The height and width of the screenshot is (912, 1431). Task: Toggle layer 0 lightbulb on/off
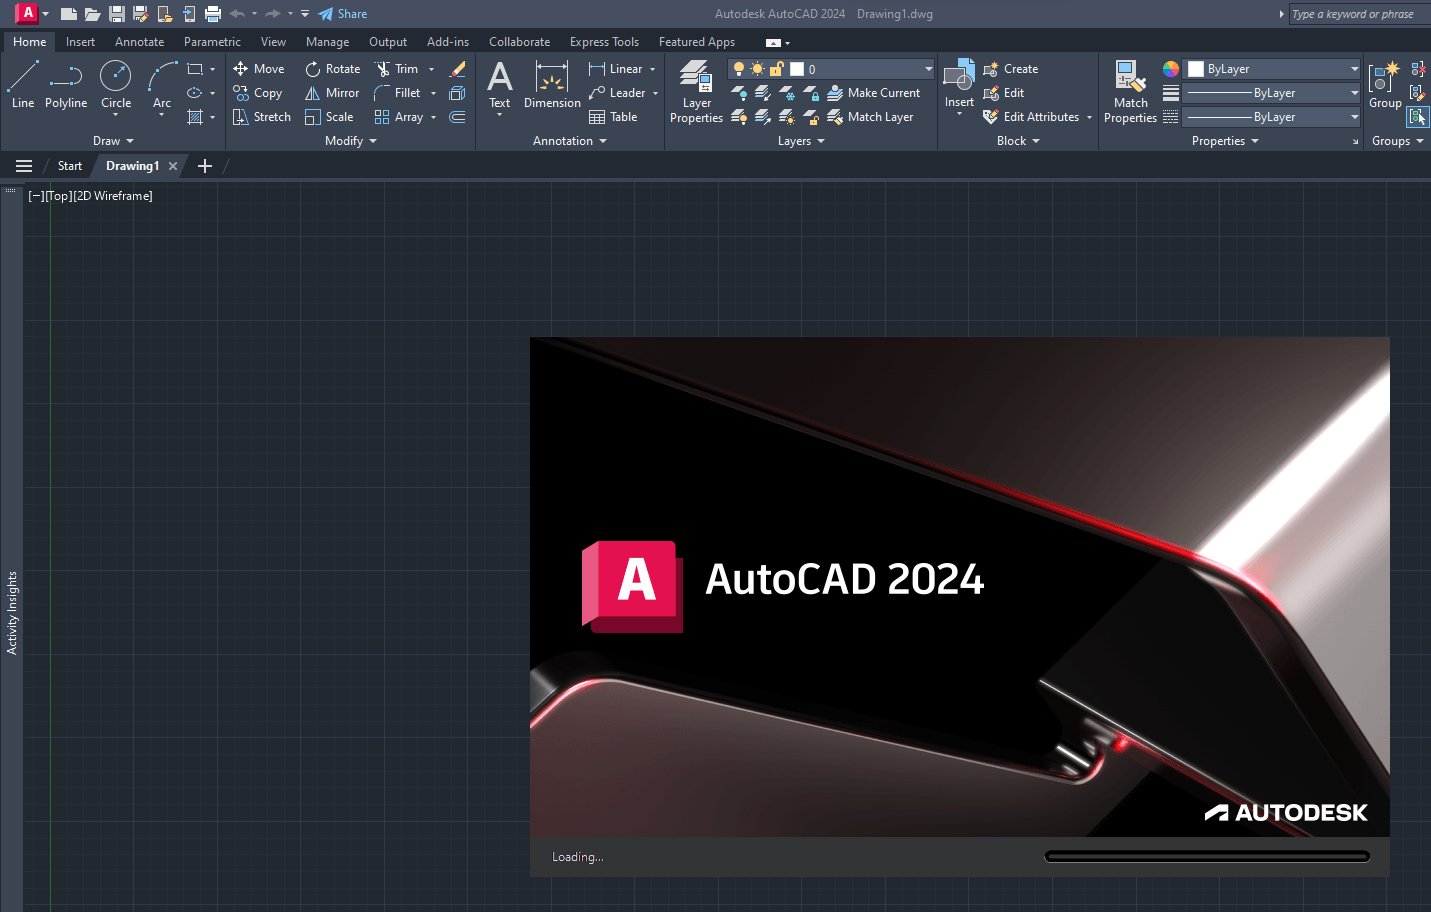[x=739, y=69]
